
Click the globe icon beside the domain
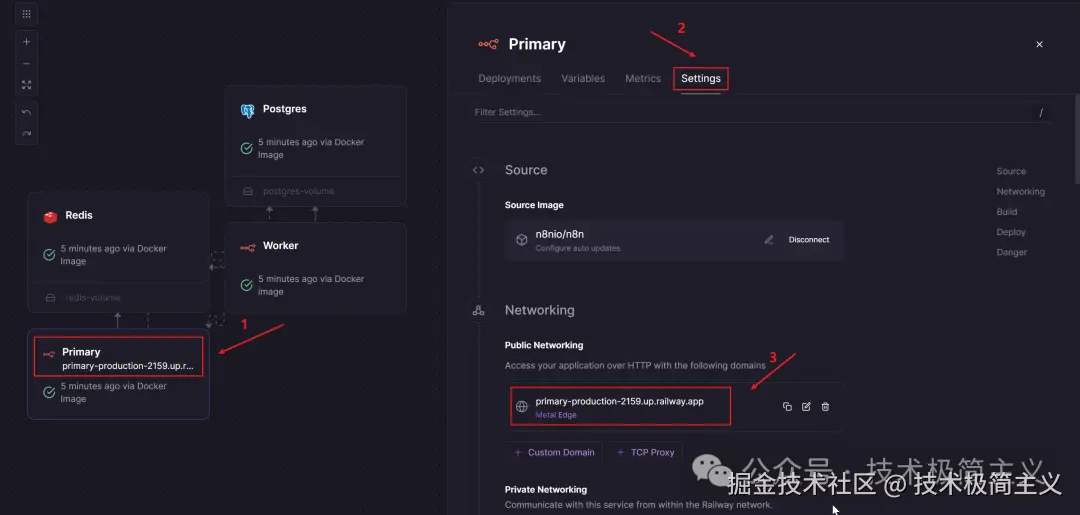pyautogui.click(x=522, y=407)
